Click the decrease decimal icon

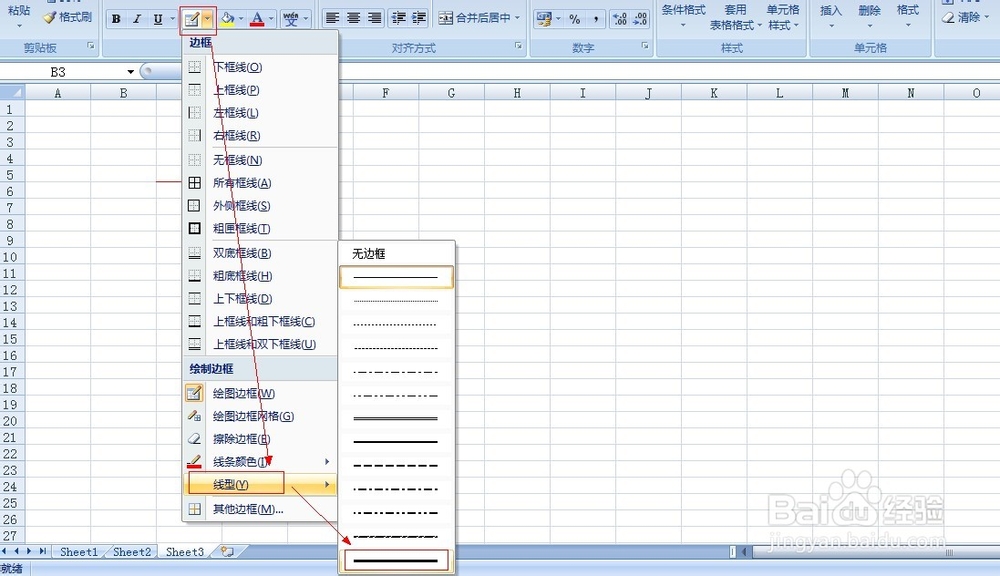coord(640,19)
